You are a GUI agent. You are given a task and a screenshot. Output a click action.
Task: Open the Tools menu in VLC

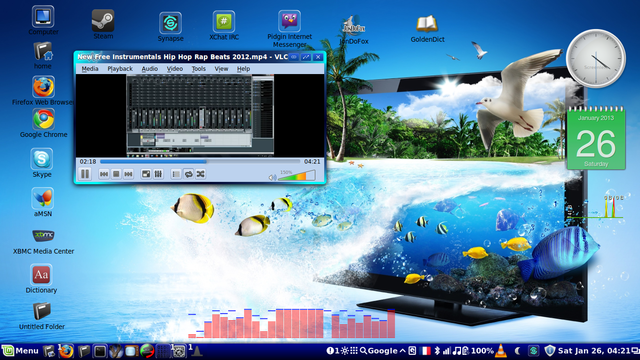click(x=199, y=69)
